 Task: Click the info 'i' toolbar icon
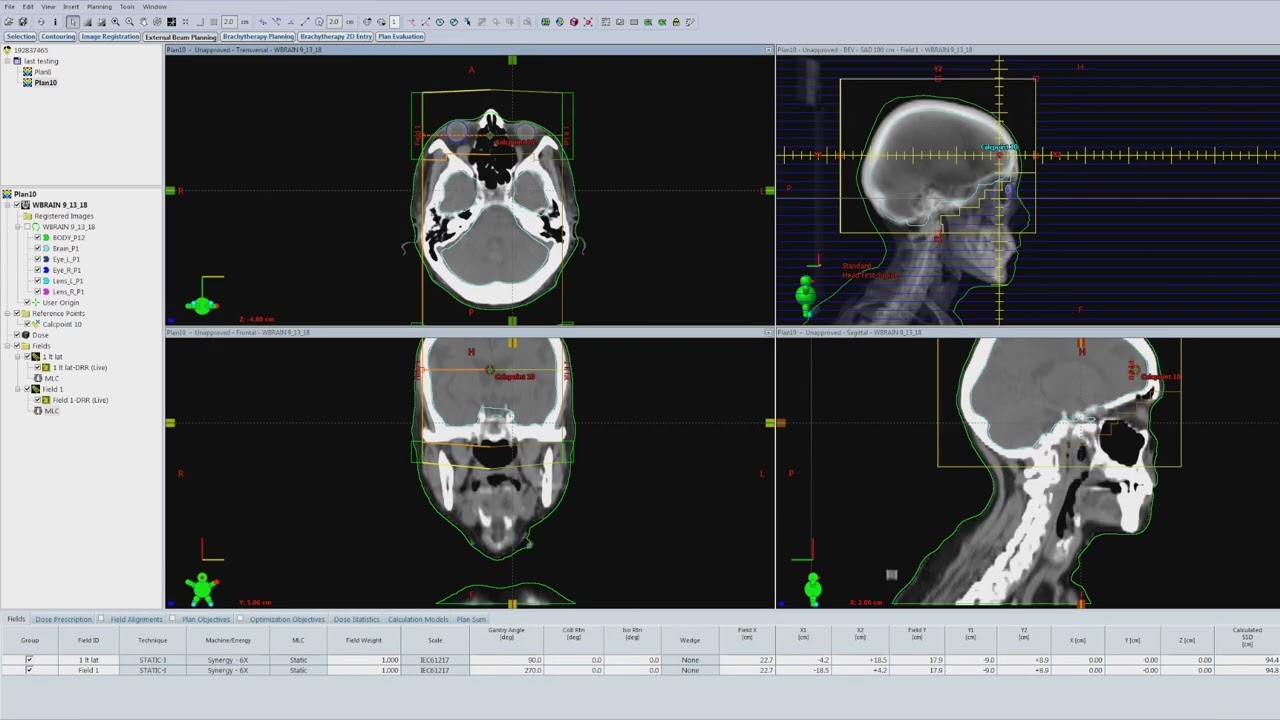(x=55, y=21)
